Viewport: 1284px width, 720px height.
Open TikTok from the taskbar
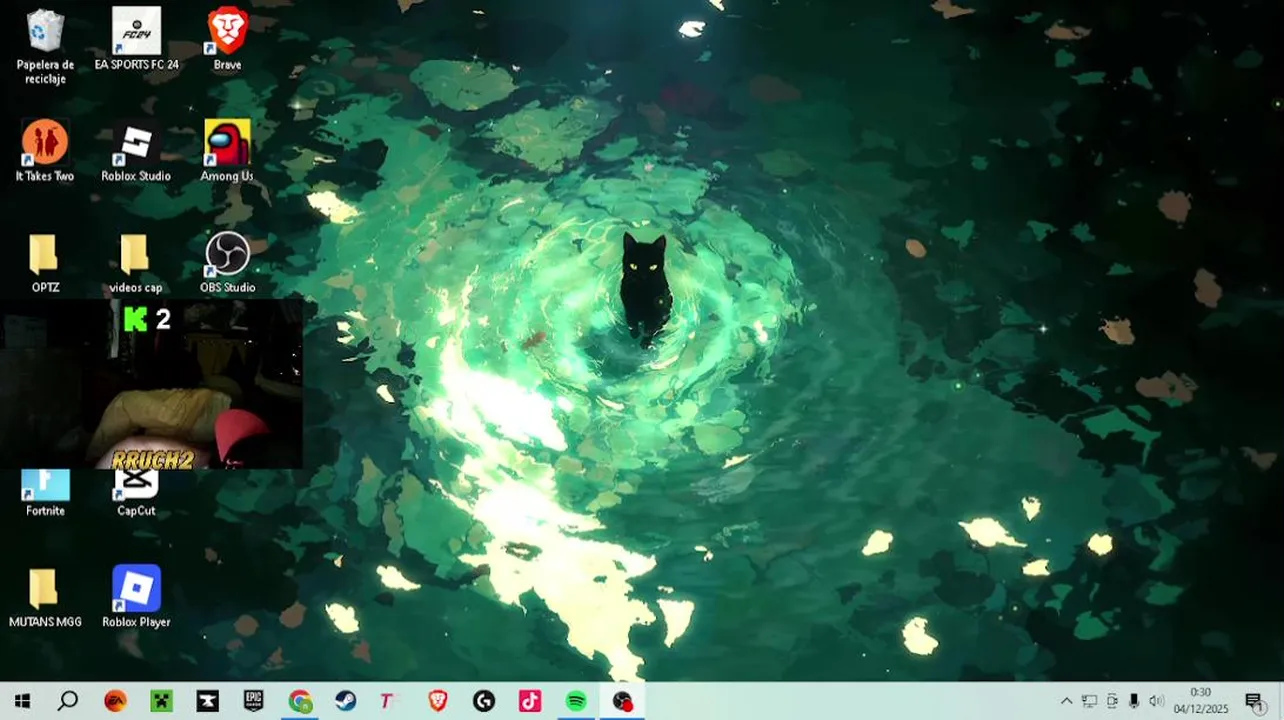coord(530,701)
